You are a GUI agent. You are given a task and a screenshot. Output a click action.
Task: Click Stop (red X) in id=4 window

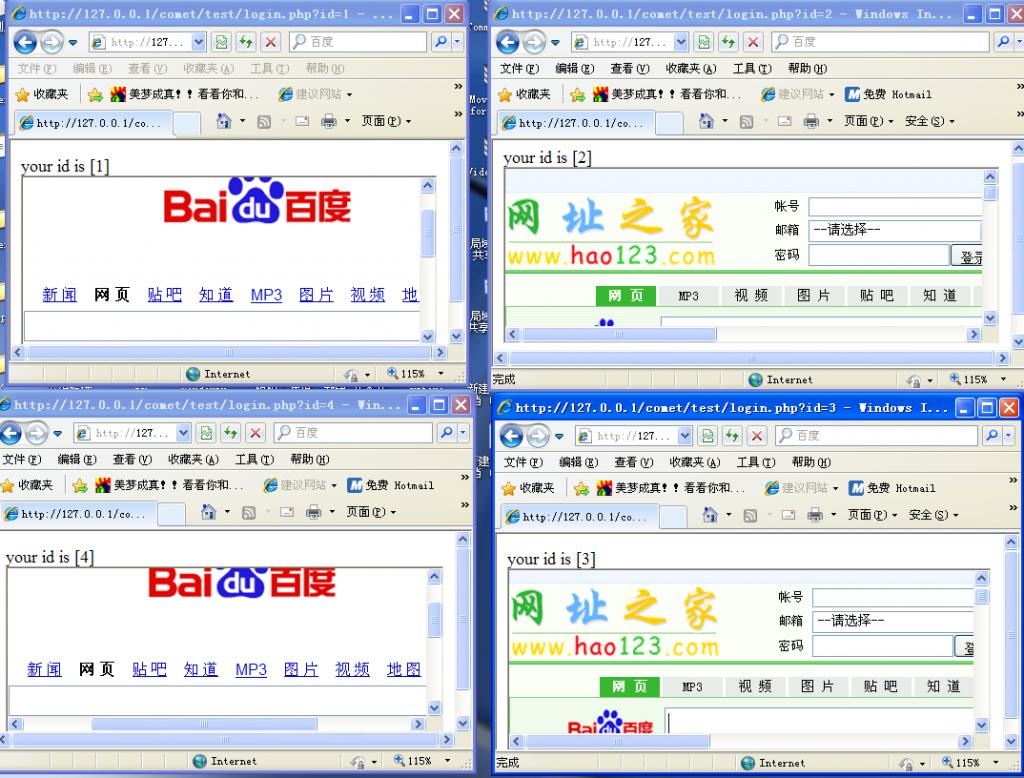point(255,433)
